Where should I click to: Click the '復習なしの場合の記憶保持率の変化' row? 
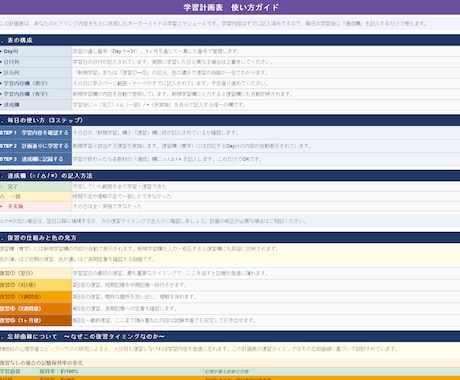[230, 363]
